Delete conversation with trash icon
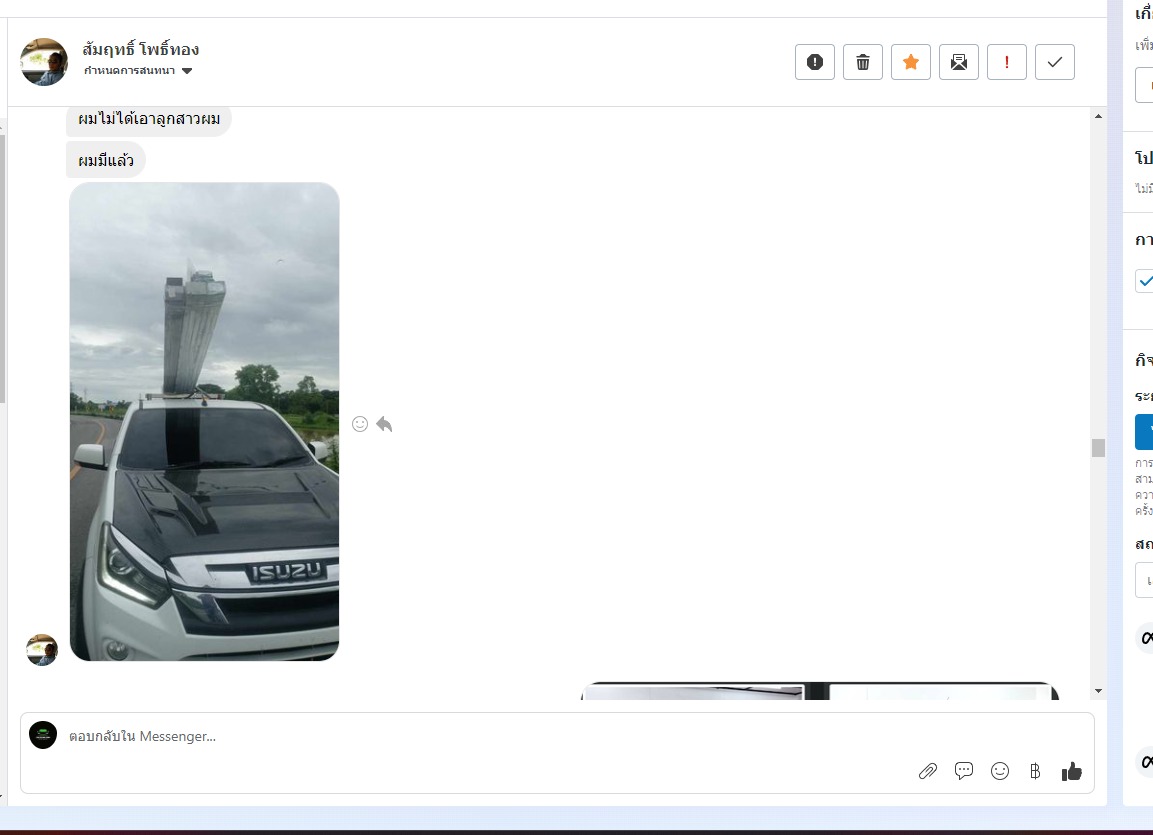The height and width of the screenshot is (835, 1153). point(863,62)
